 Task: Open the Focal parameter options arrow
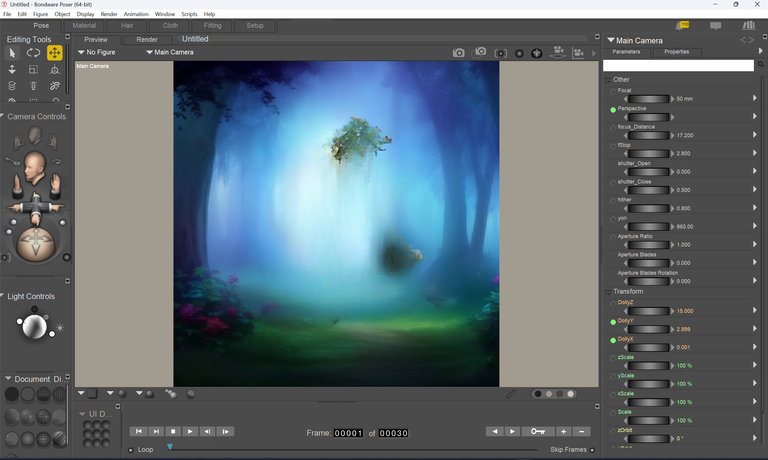755,98
